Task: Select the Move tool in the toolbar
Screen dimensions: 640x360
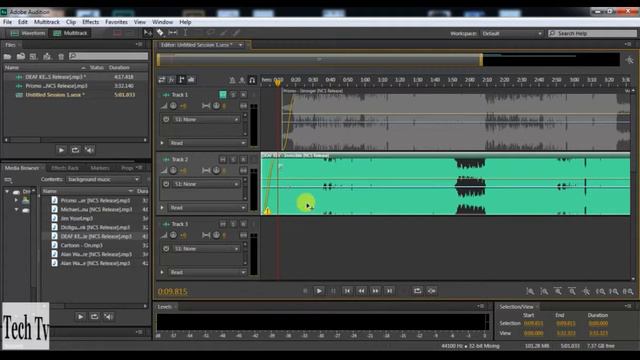Action: coord(148,33)
